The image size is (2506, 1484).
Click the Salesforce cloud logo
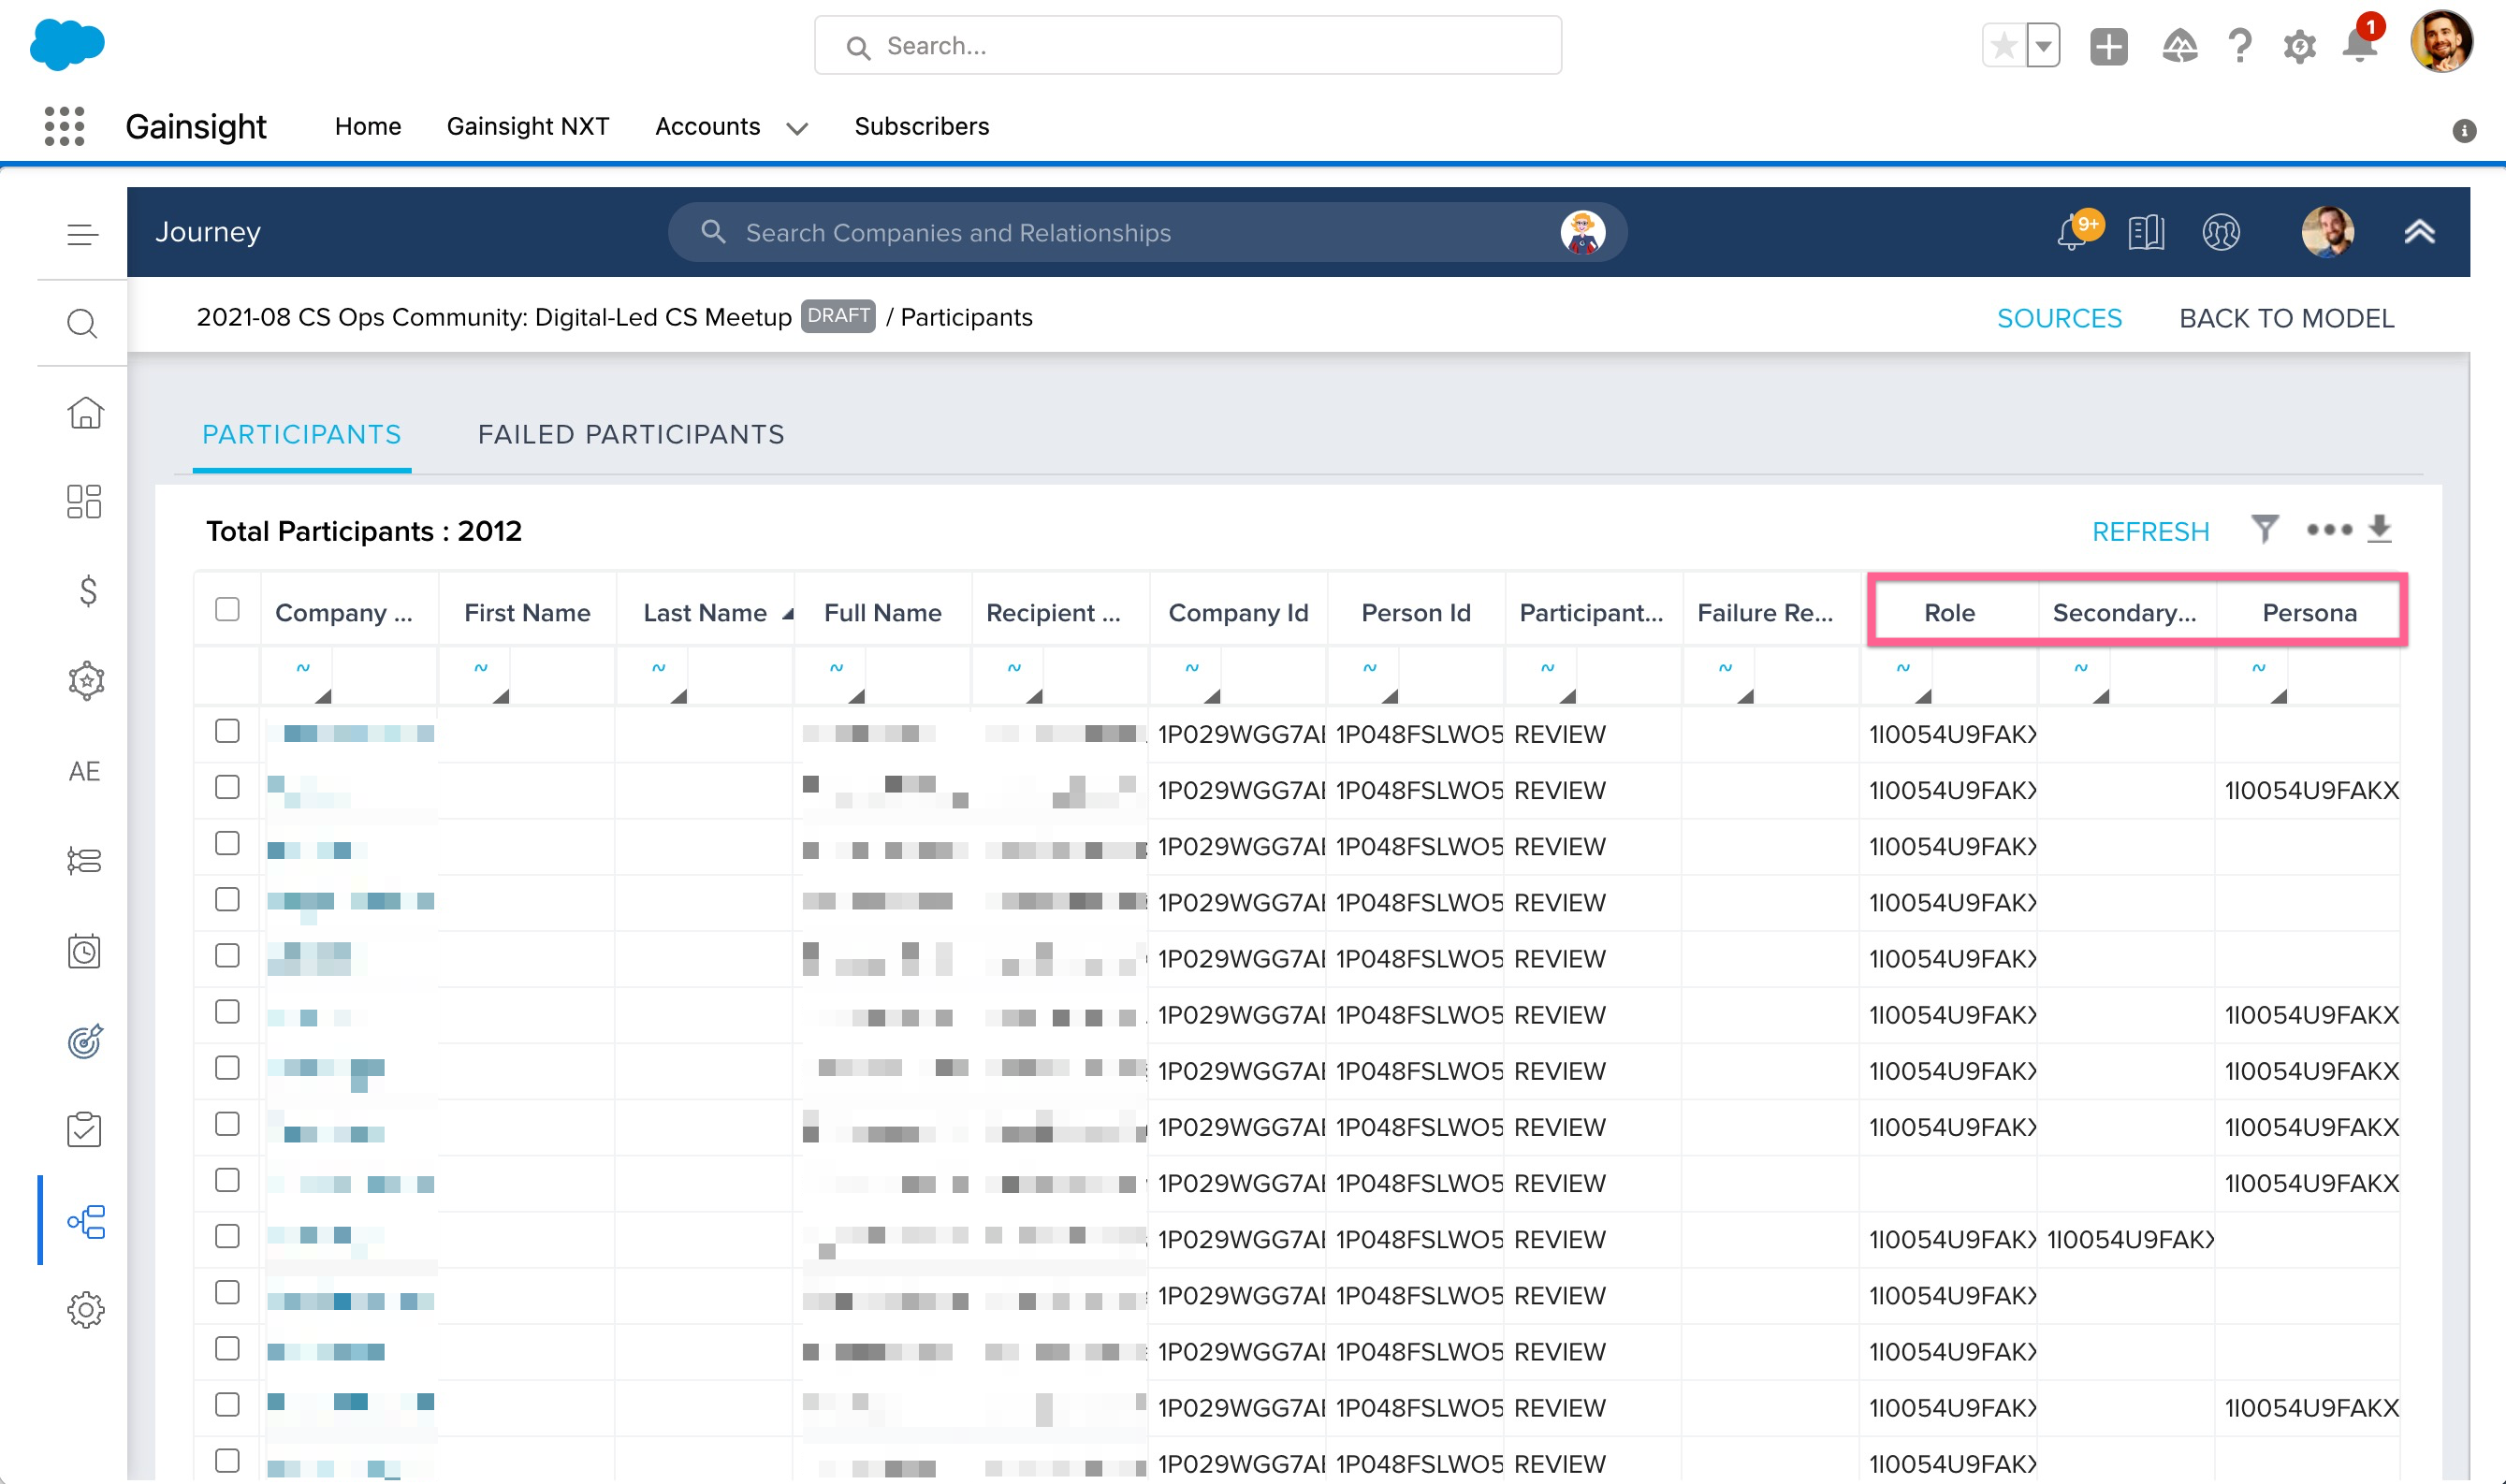67,45
